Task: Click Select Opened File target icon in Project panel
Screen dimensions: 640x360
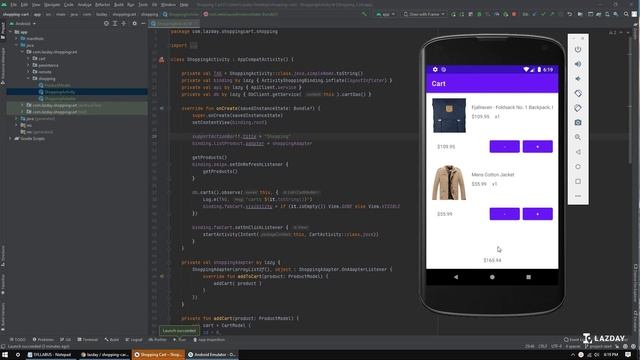Action: [106, 24]
